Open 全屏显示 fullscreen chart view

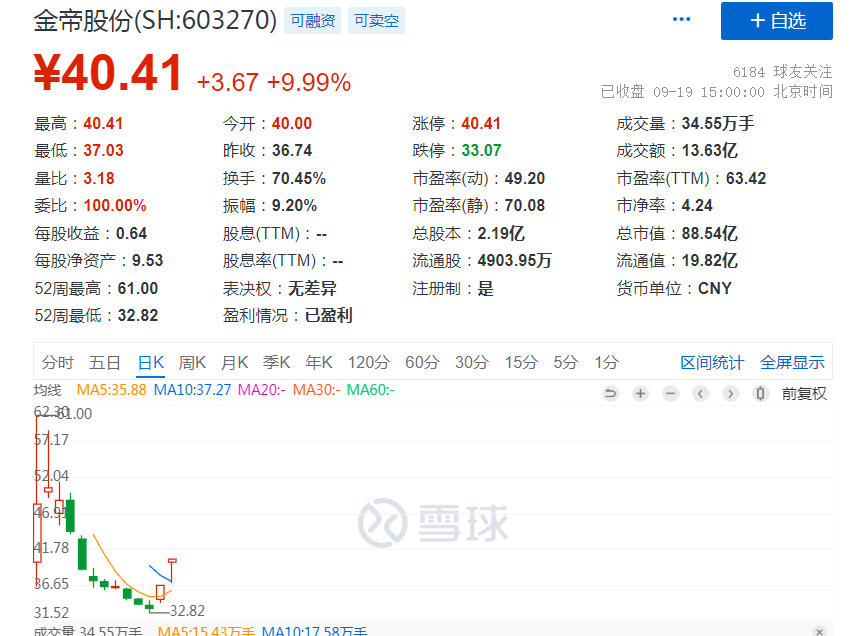(x=792, y=362)
